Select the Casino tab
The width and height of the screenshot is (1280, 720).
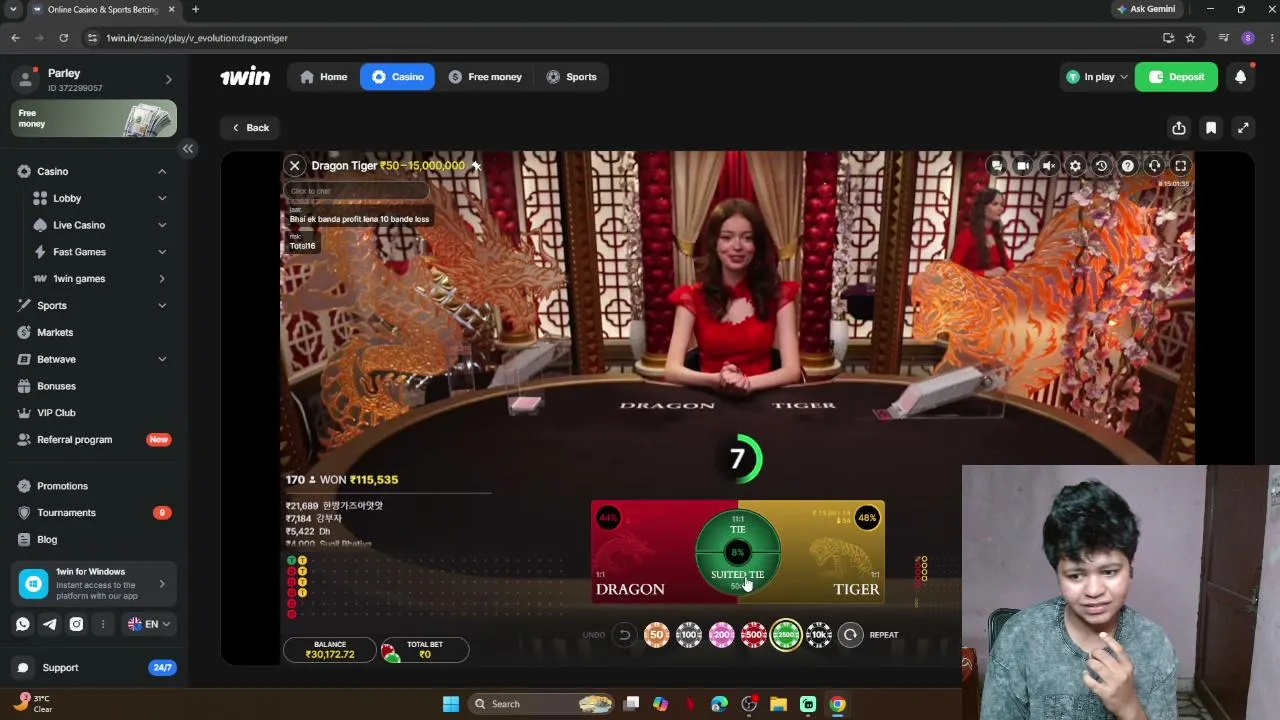click(x=397, y=77)
